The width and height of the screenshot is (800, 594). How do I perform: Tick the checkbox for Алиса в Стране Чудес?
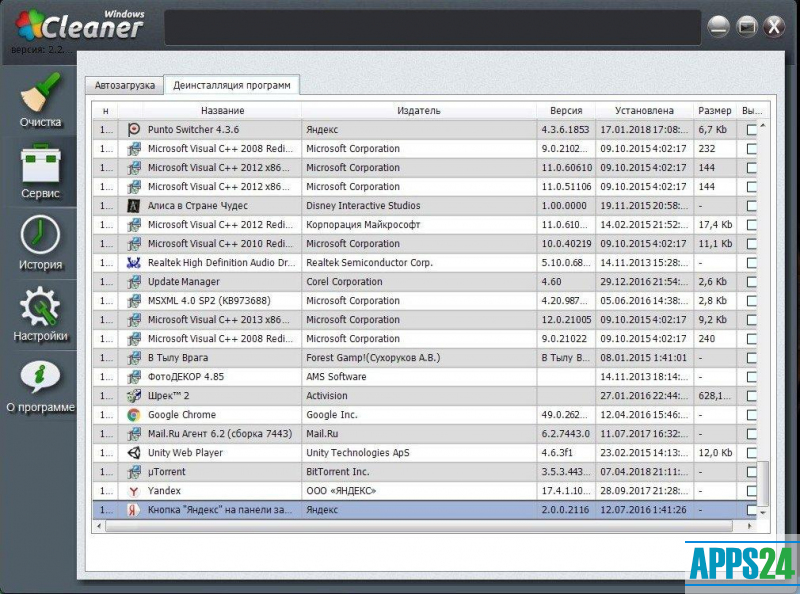click(x=751, y=206)
